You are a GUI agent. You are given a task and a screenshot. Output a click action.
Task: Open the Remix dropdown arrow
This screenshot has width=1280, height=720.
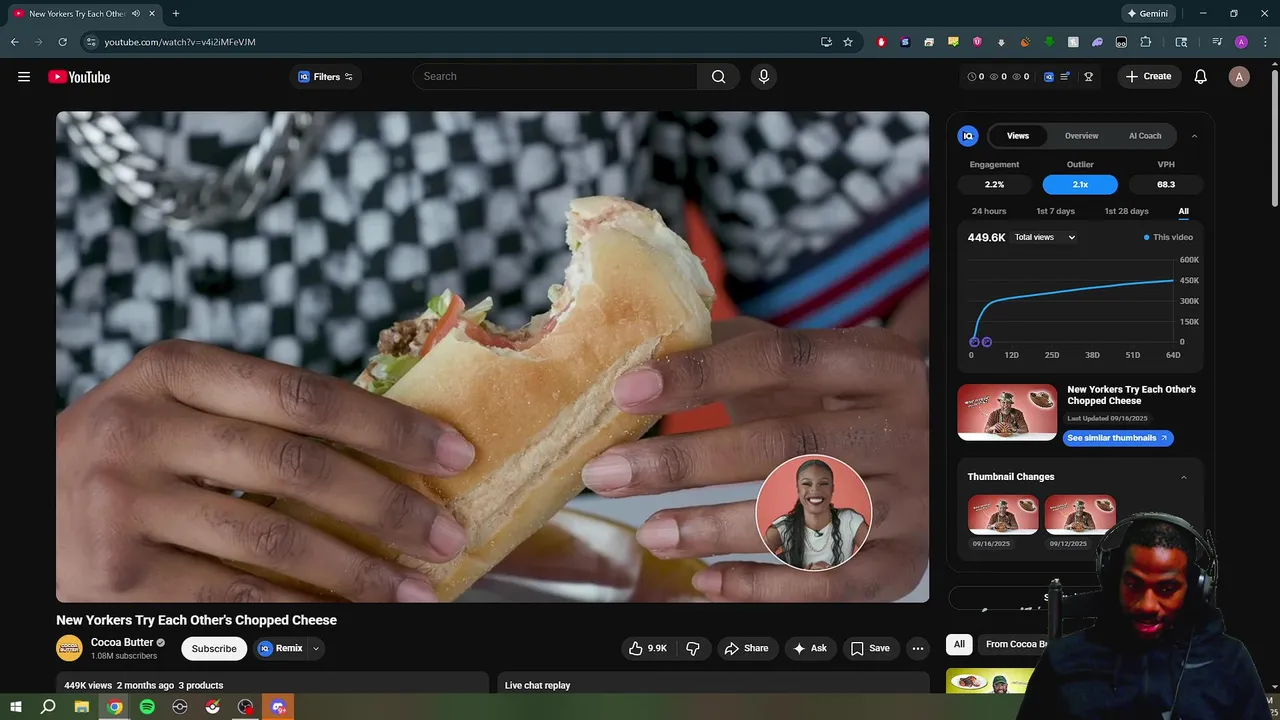pos(315,648)
